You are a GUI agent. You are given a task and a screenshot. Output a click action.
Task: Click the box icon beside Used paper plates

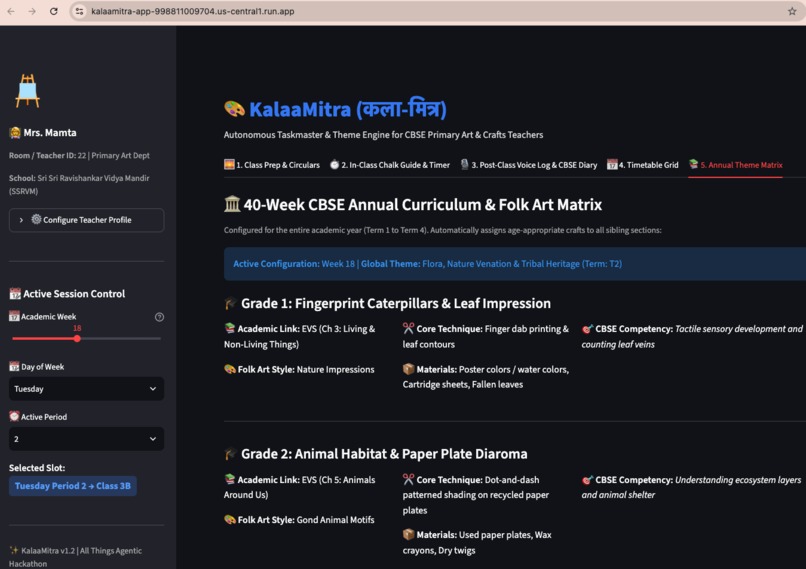pos(408,535)
